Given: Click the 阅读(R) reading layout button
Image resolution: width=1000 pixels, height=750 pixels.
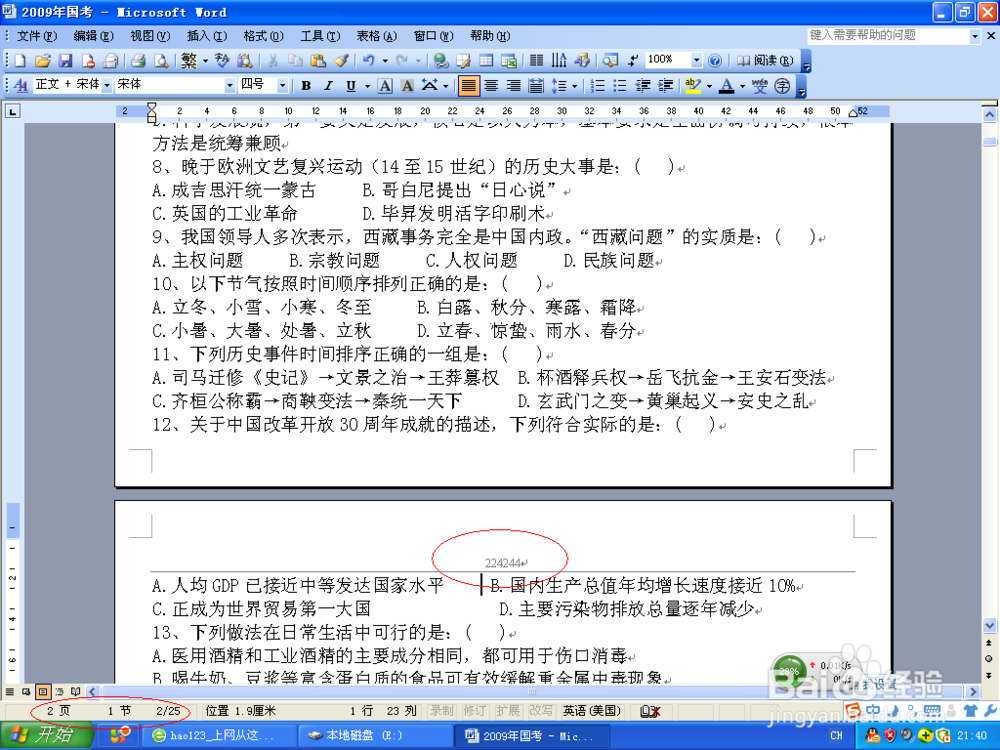Looking at the screenshot, I should (x=765, y=61).
